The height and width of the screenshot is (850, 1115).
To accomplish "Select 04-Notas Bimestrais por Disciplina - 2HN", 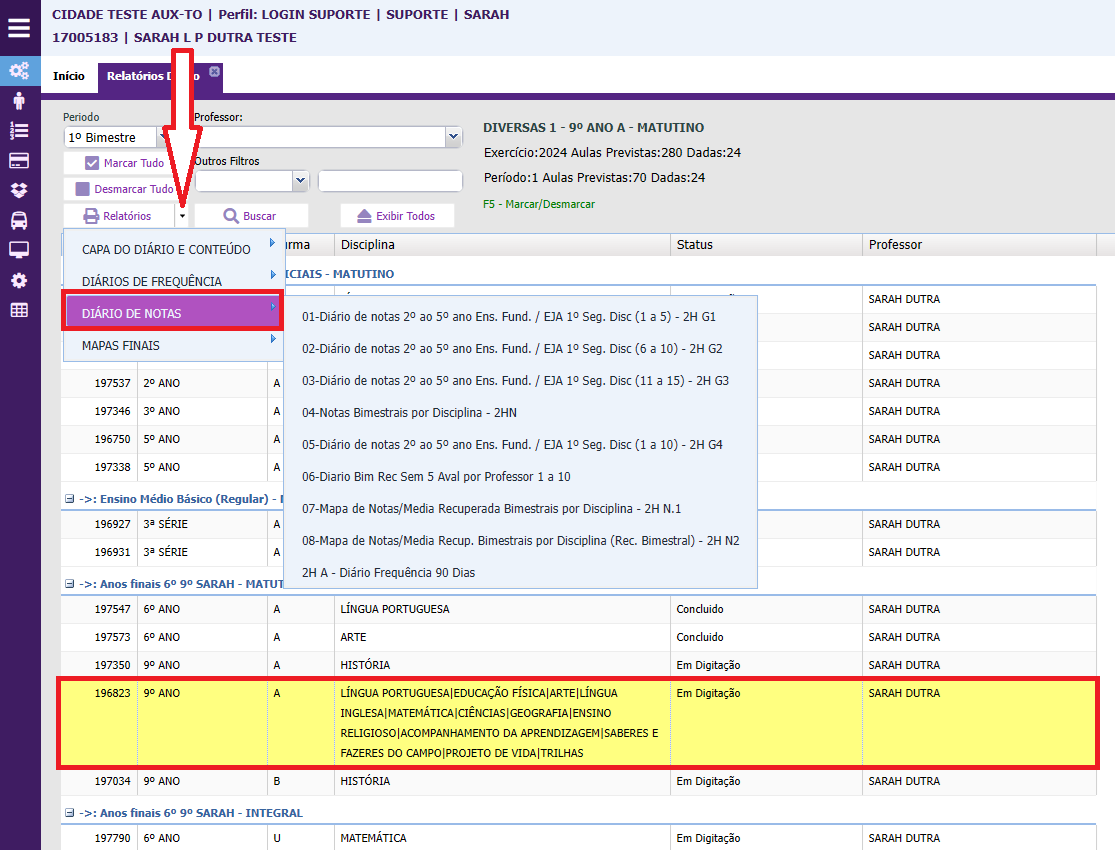I will coord(409,412).
